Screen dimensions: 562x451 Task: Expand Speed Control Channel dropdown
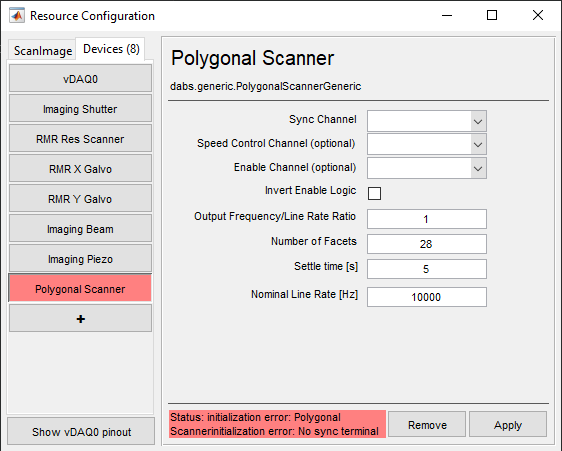pos(427,144)
